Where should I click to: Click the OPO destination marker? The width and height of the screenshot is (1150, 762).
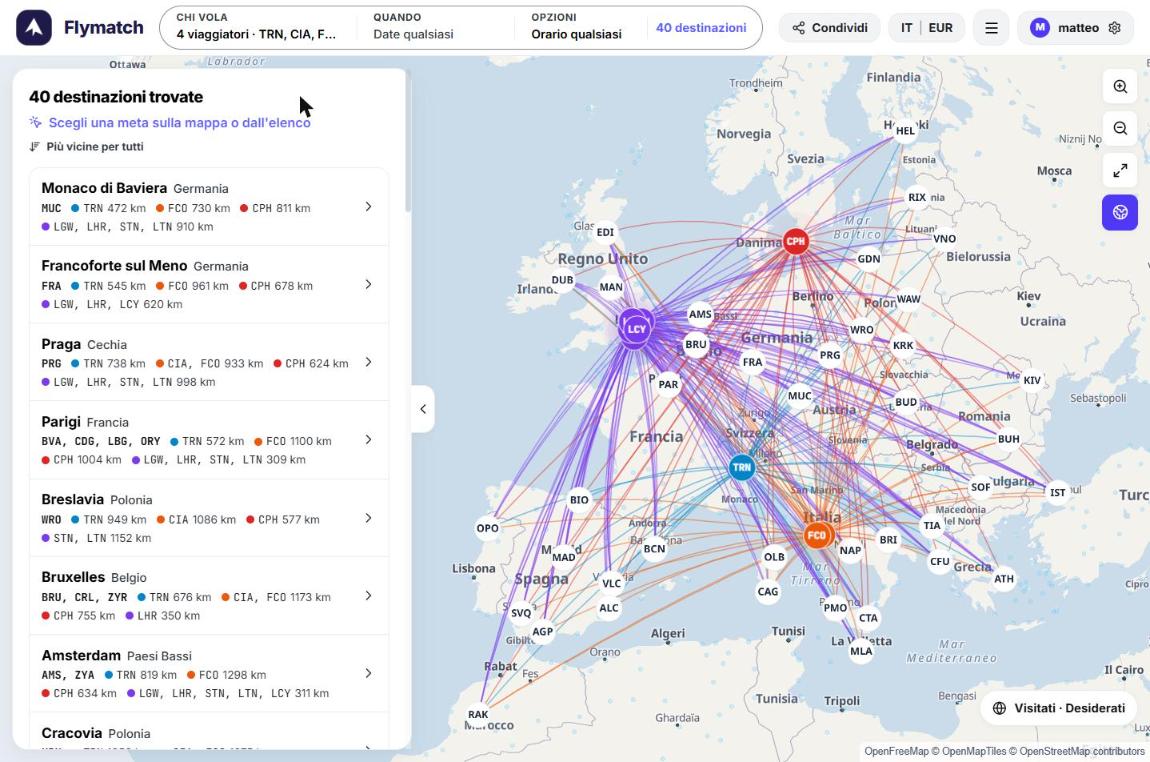tap(488, 528)
